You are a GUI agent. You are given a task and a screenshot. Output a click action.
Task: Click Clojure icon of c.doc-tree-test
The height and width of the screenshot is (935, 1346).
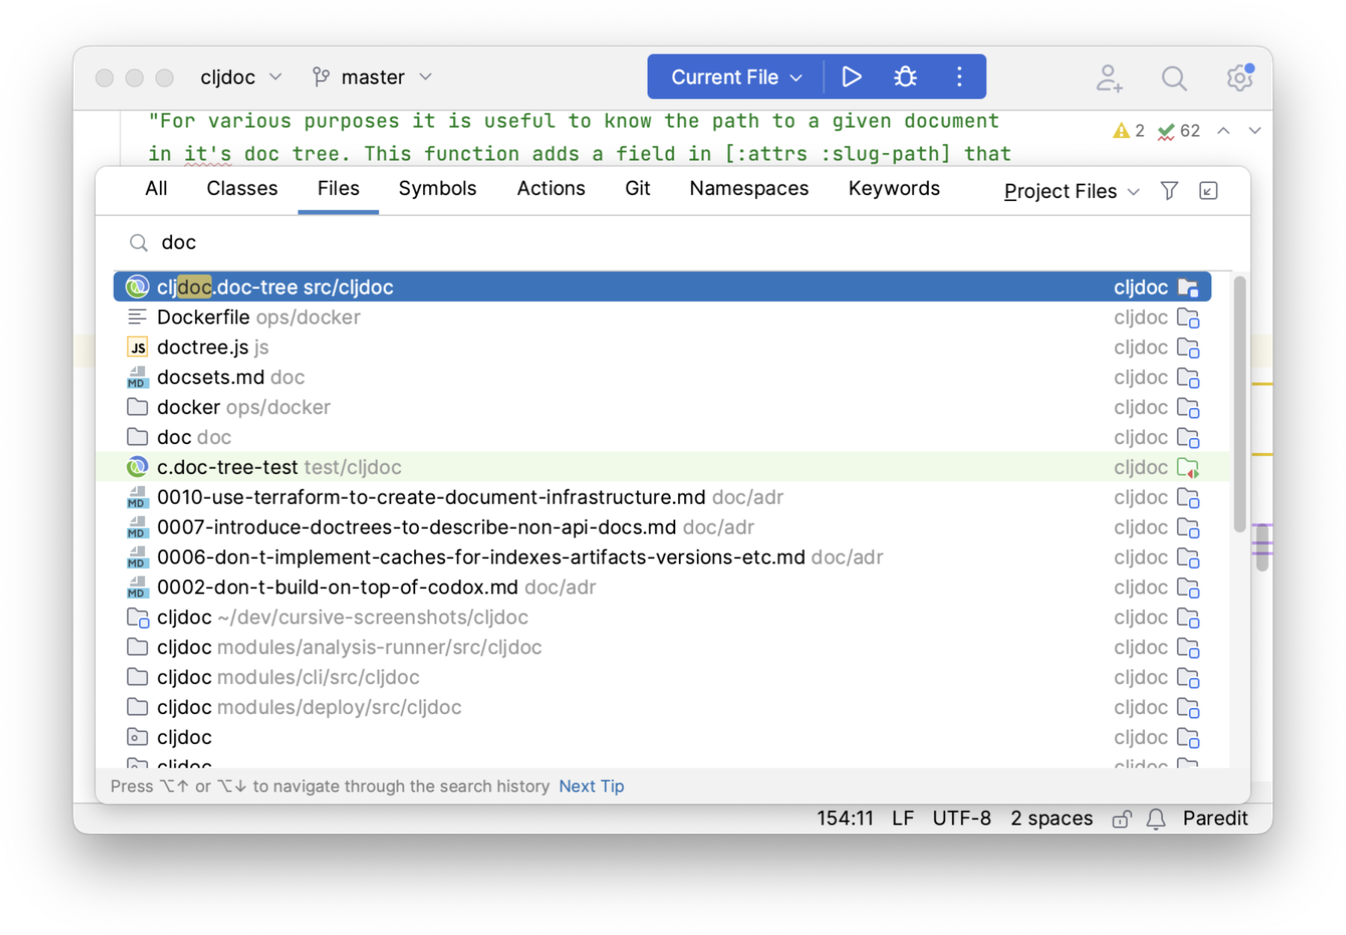(x=137, y=467)
